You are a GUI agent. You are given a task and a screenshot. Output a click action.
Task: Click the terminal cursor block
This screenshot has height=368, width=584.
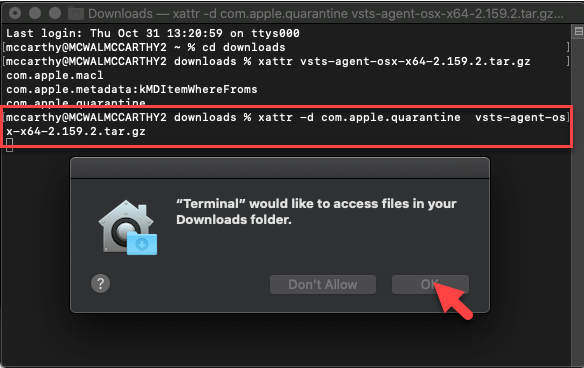pos(9,145)
